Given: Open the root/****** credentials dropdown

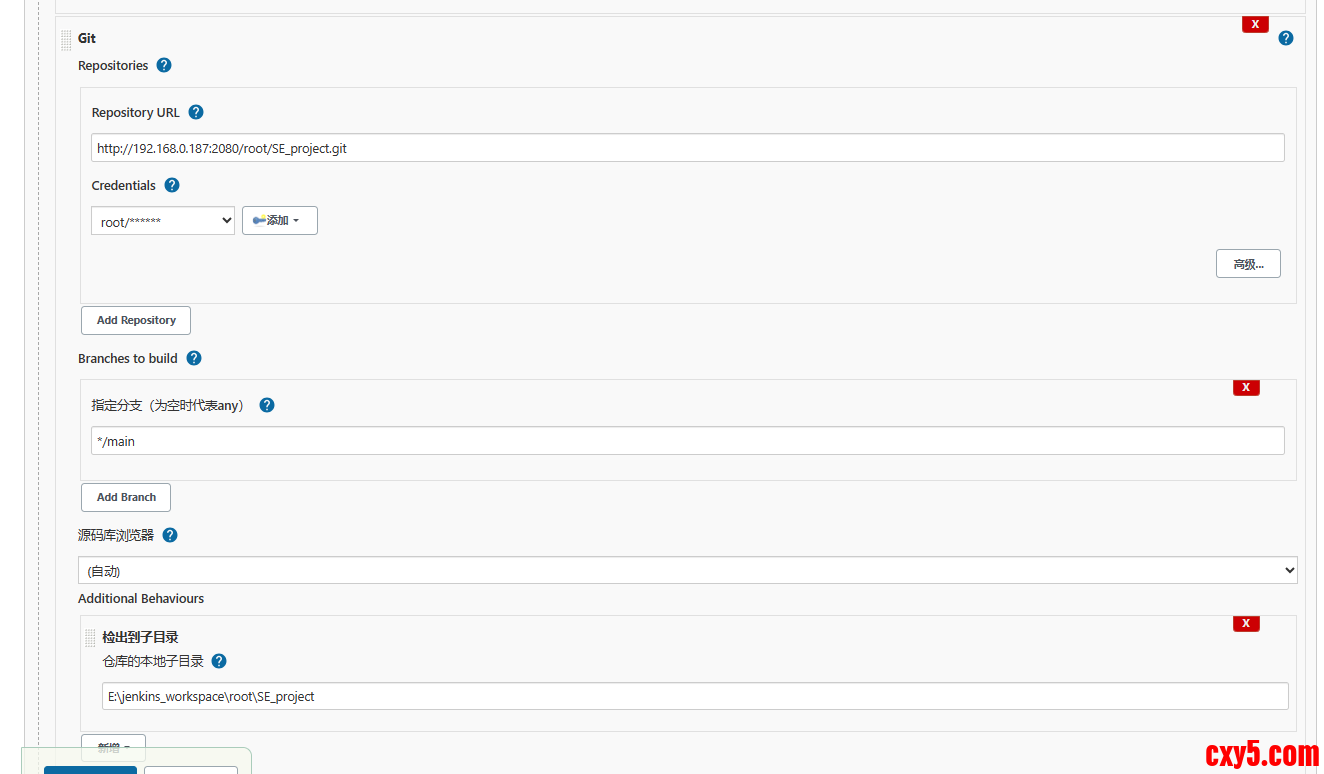Looking at the screenshot, I should click(x=163, y=221).
